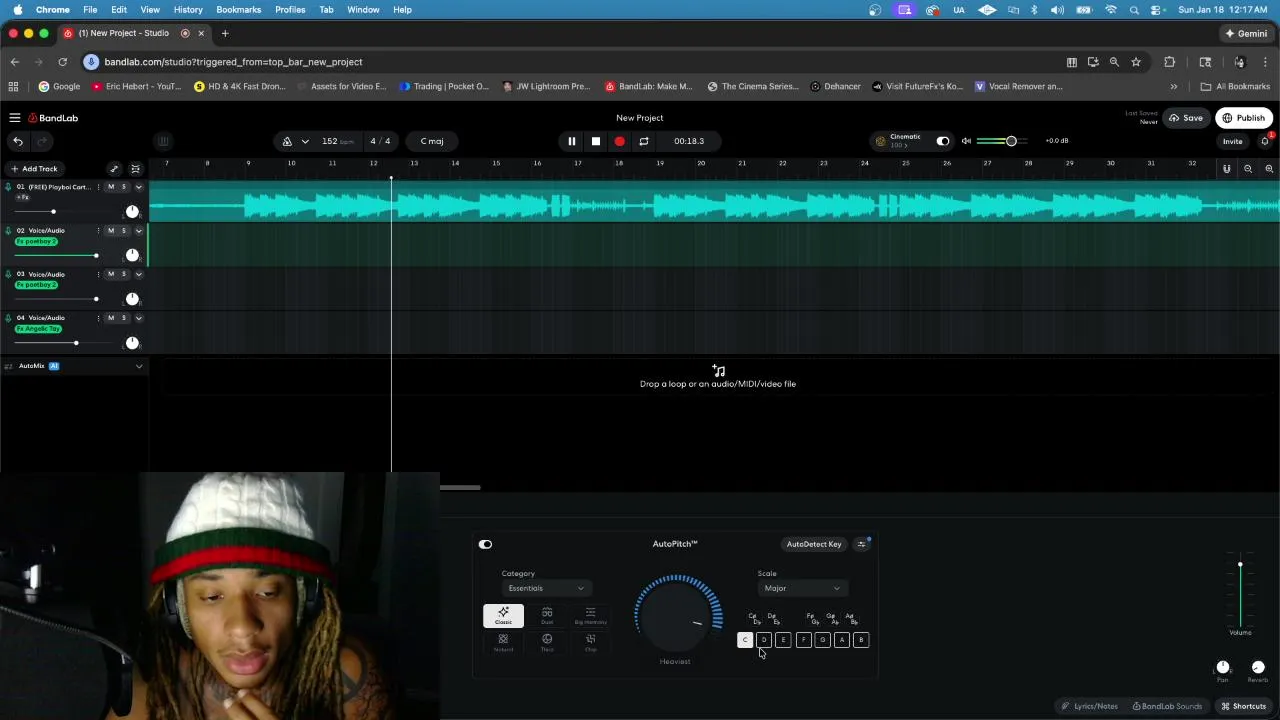The width and height of the screenshot is (1280, 720).
Task: Click track 02 volume slider handle
Action: (96, 255)
